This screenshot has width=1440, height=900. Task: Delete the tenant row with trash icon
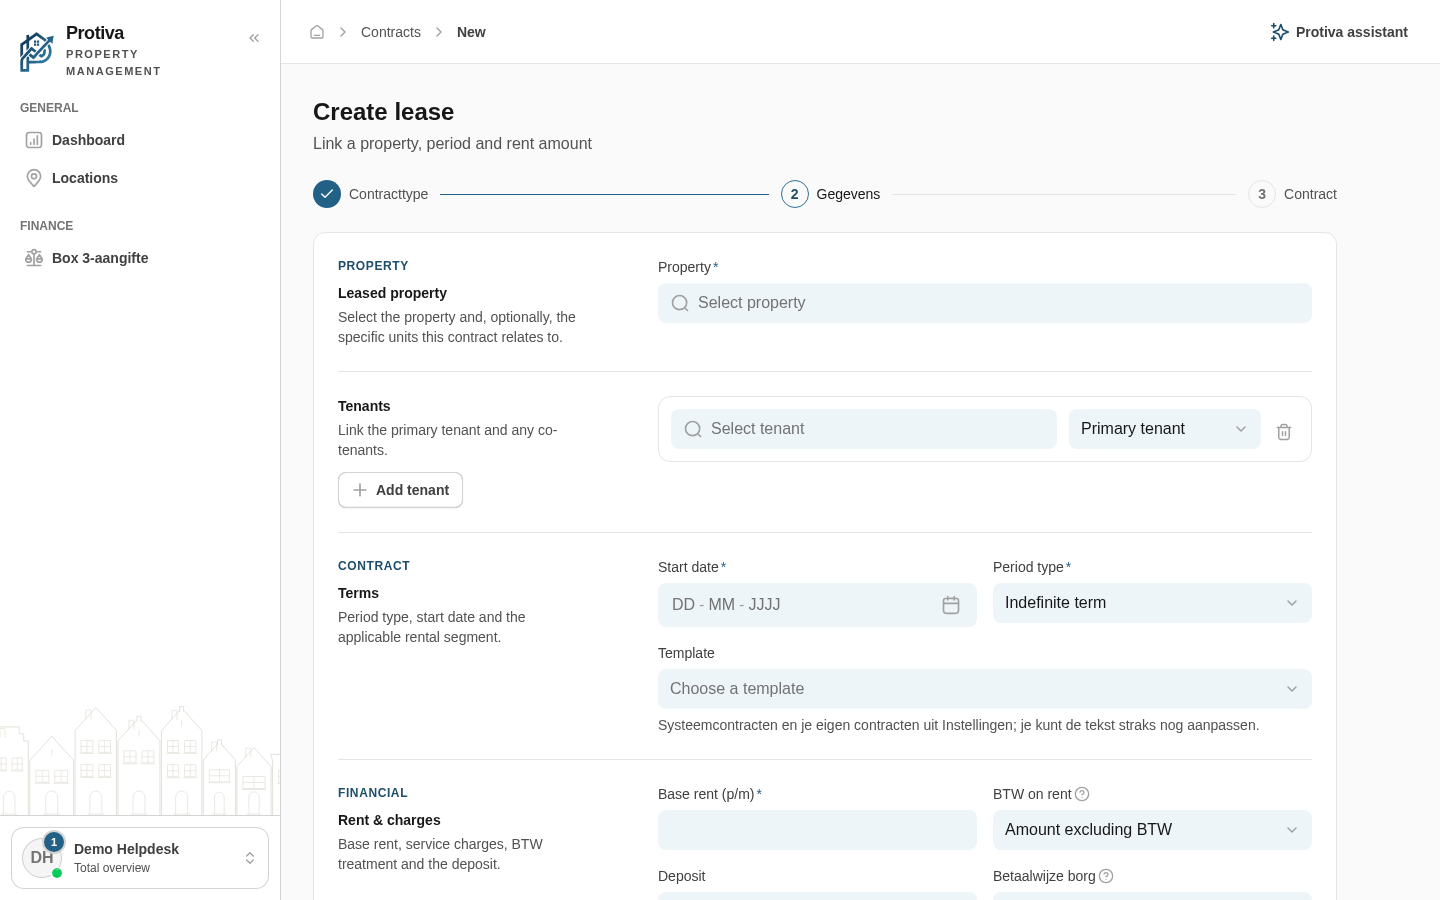pyautogui.click(x=1284, y=431)
